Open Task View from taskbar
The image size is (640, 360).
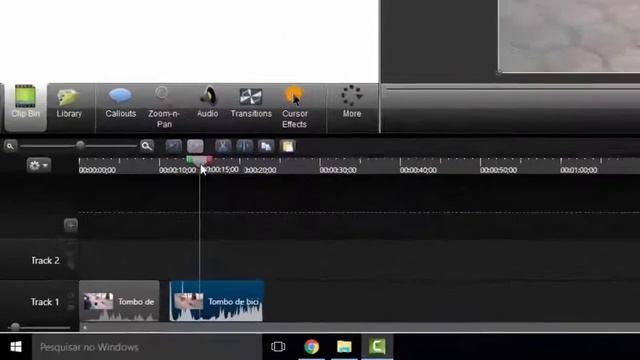278,347
